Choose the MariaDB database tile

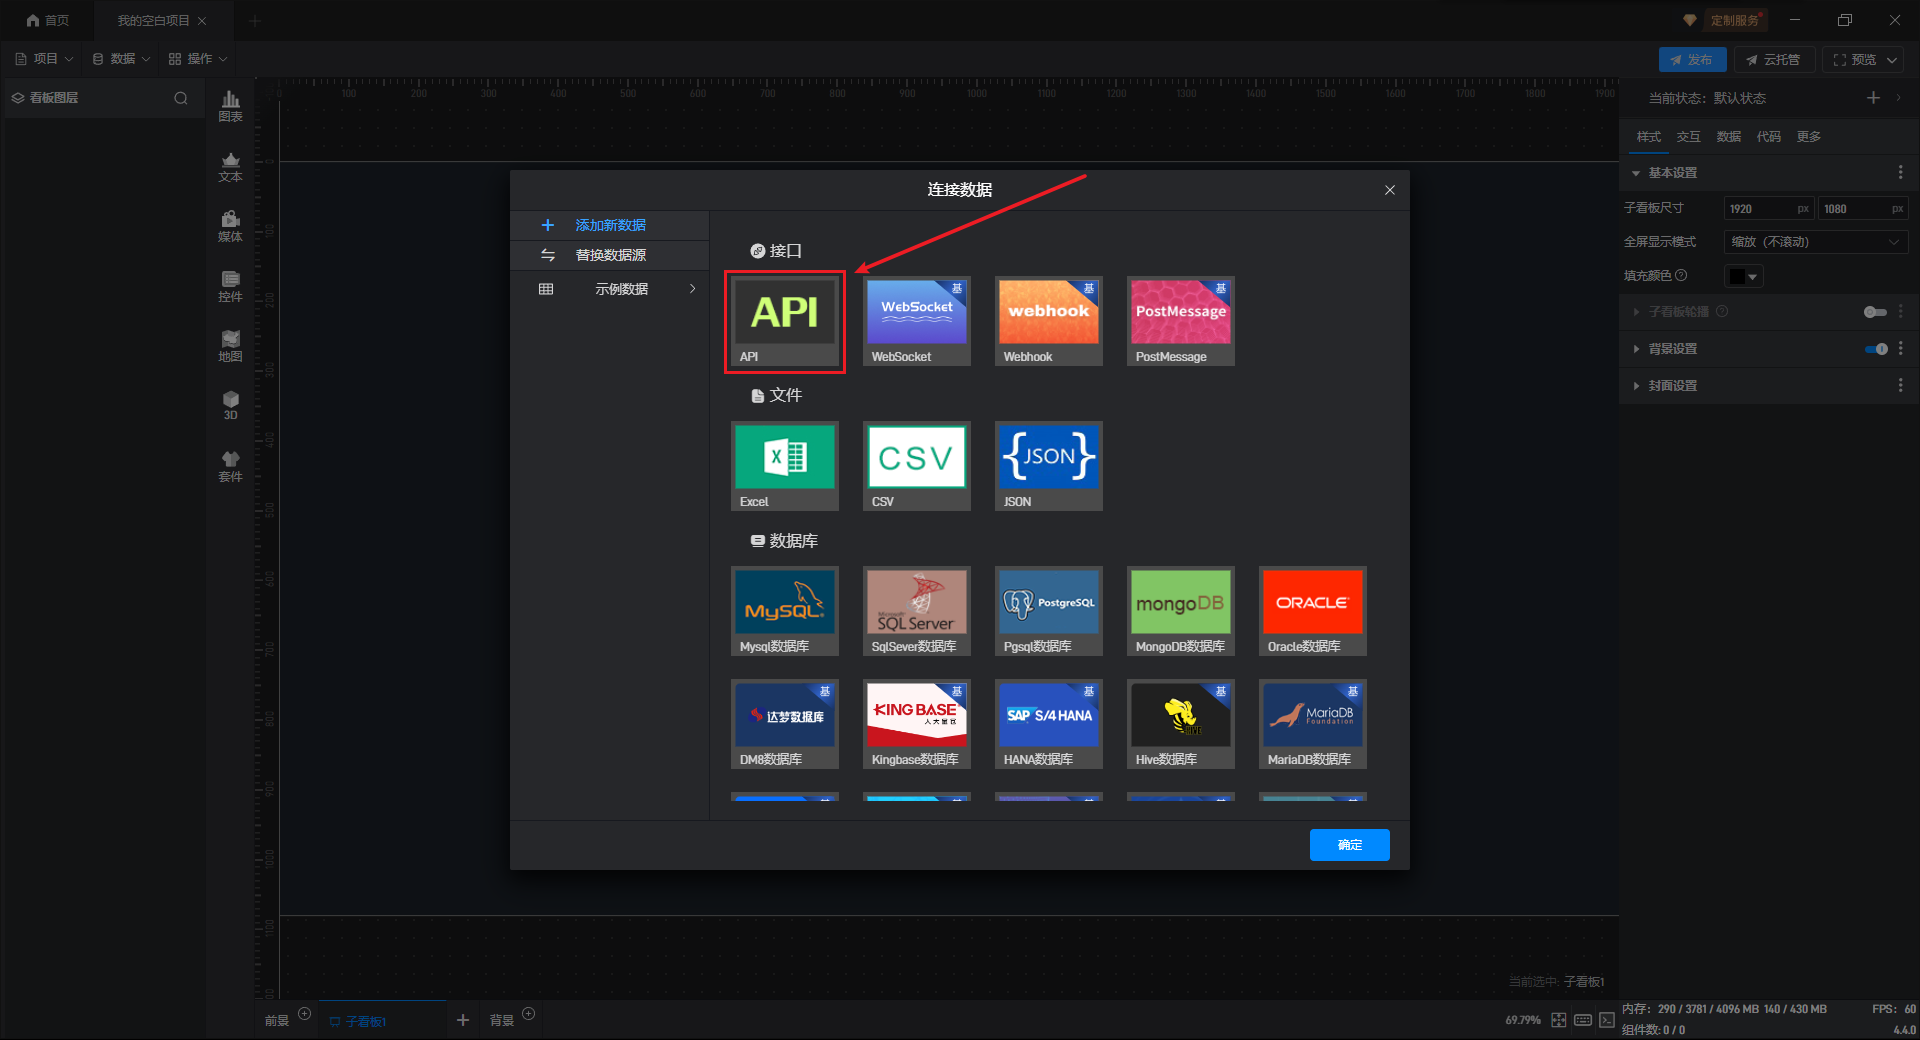1313,724
